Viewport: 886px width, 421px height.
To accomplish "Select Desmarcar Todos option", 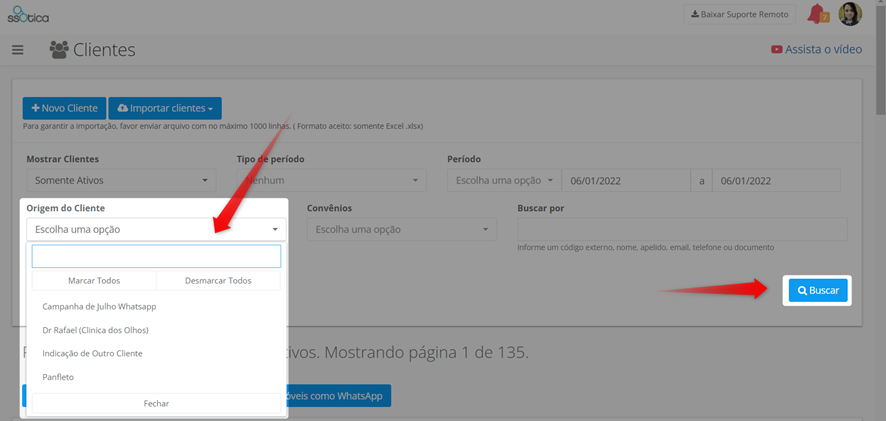I will coord(218,281).
